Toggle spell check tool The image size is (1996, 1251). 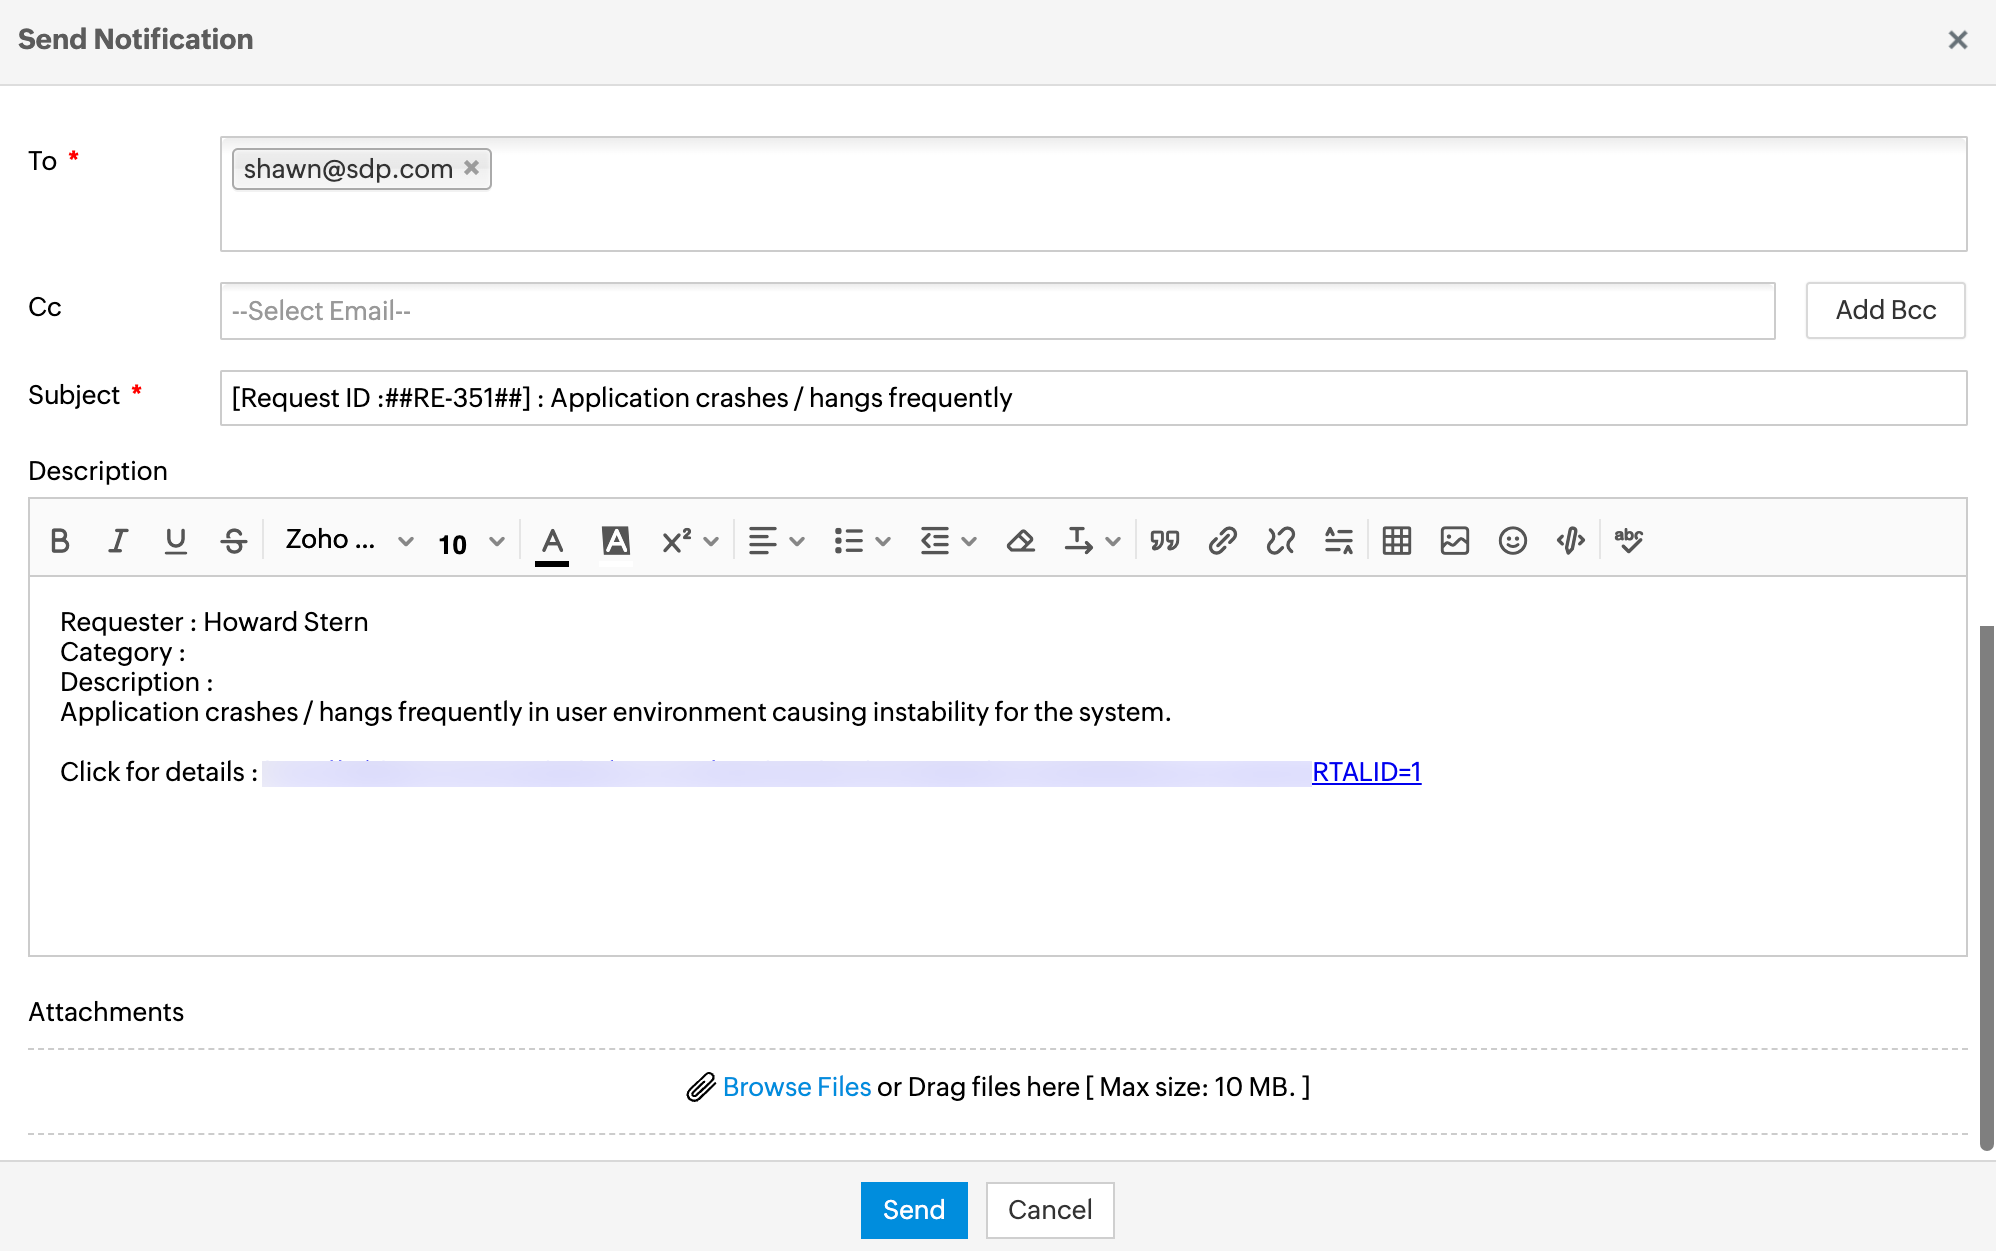coord(1628,541)
